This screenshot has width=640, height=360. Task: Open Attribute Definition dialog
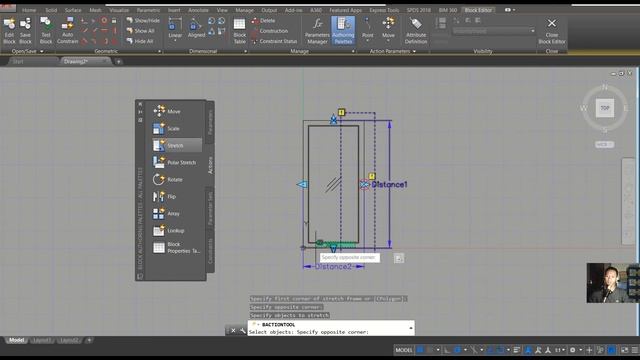416,31
